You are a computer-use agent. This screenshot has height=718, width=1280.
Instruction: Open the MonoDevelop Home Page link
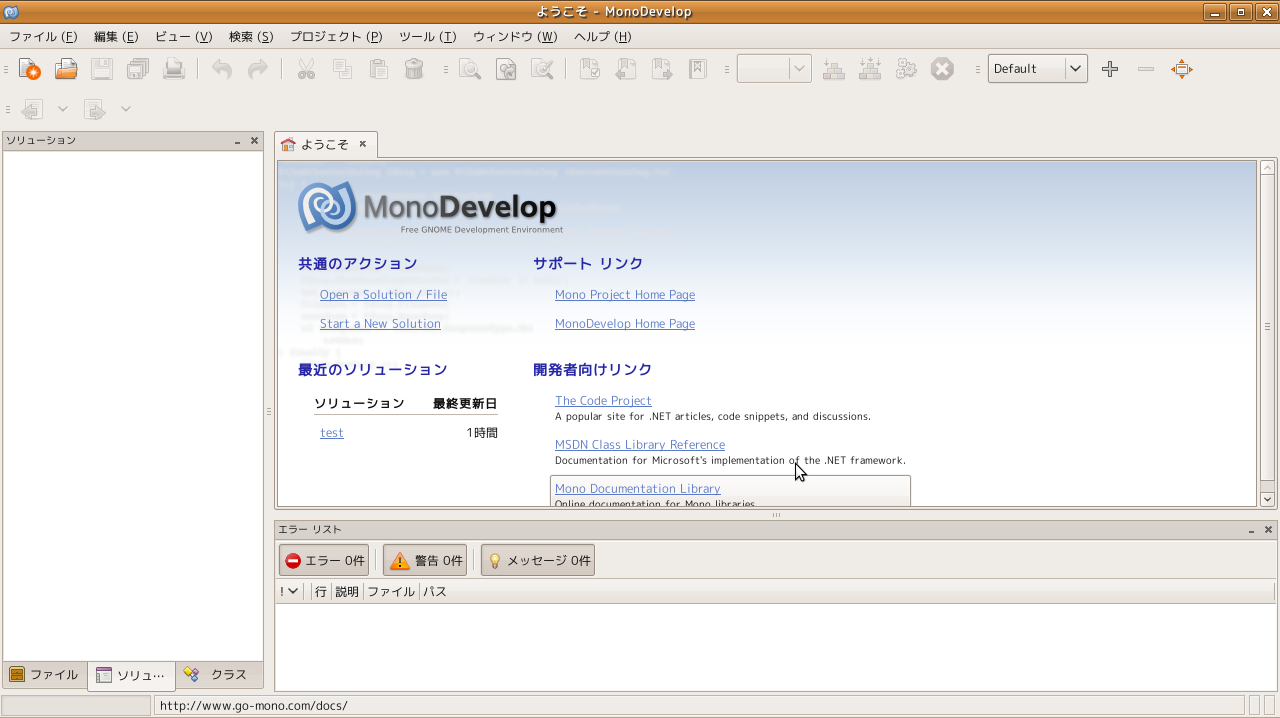coord(625,324)
